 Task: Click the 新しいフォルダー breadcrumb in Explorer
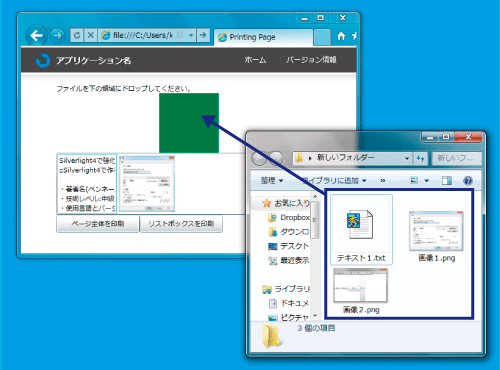point(345,157)
